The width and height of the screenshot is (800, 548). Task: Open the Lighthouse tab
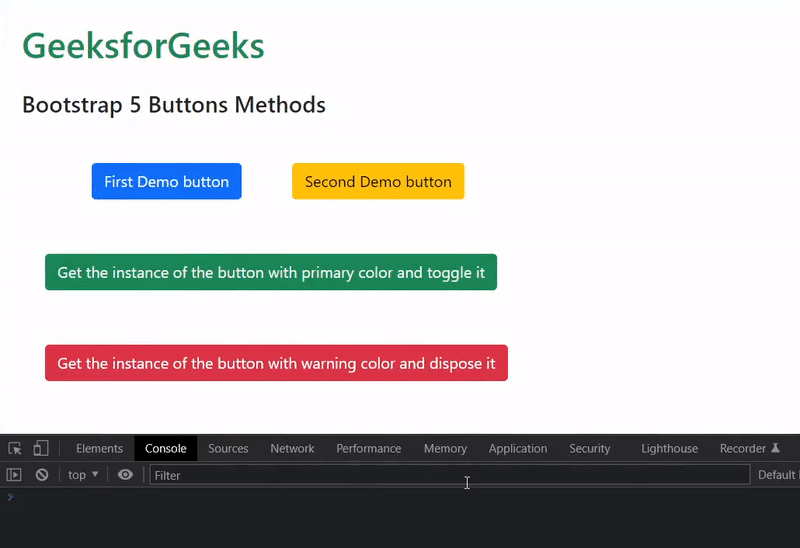point(669,449)
